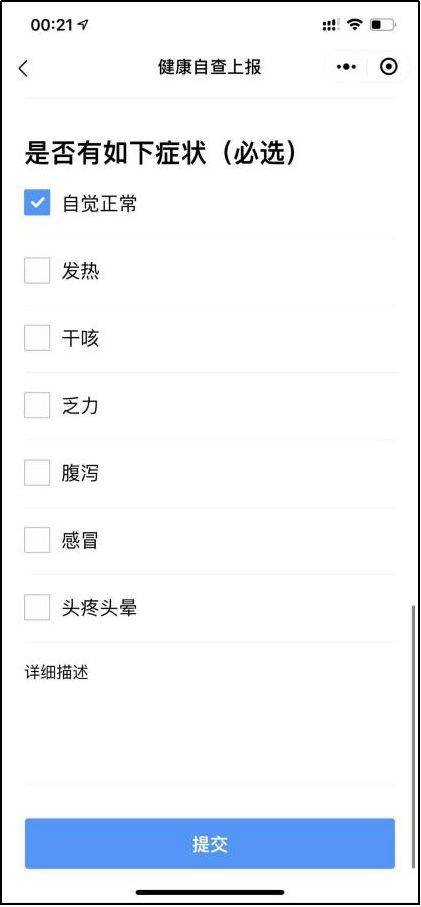Uncheck the 自觉正常 checkbox

(x=37, y=203)
